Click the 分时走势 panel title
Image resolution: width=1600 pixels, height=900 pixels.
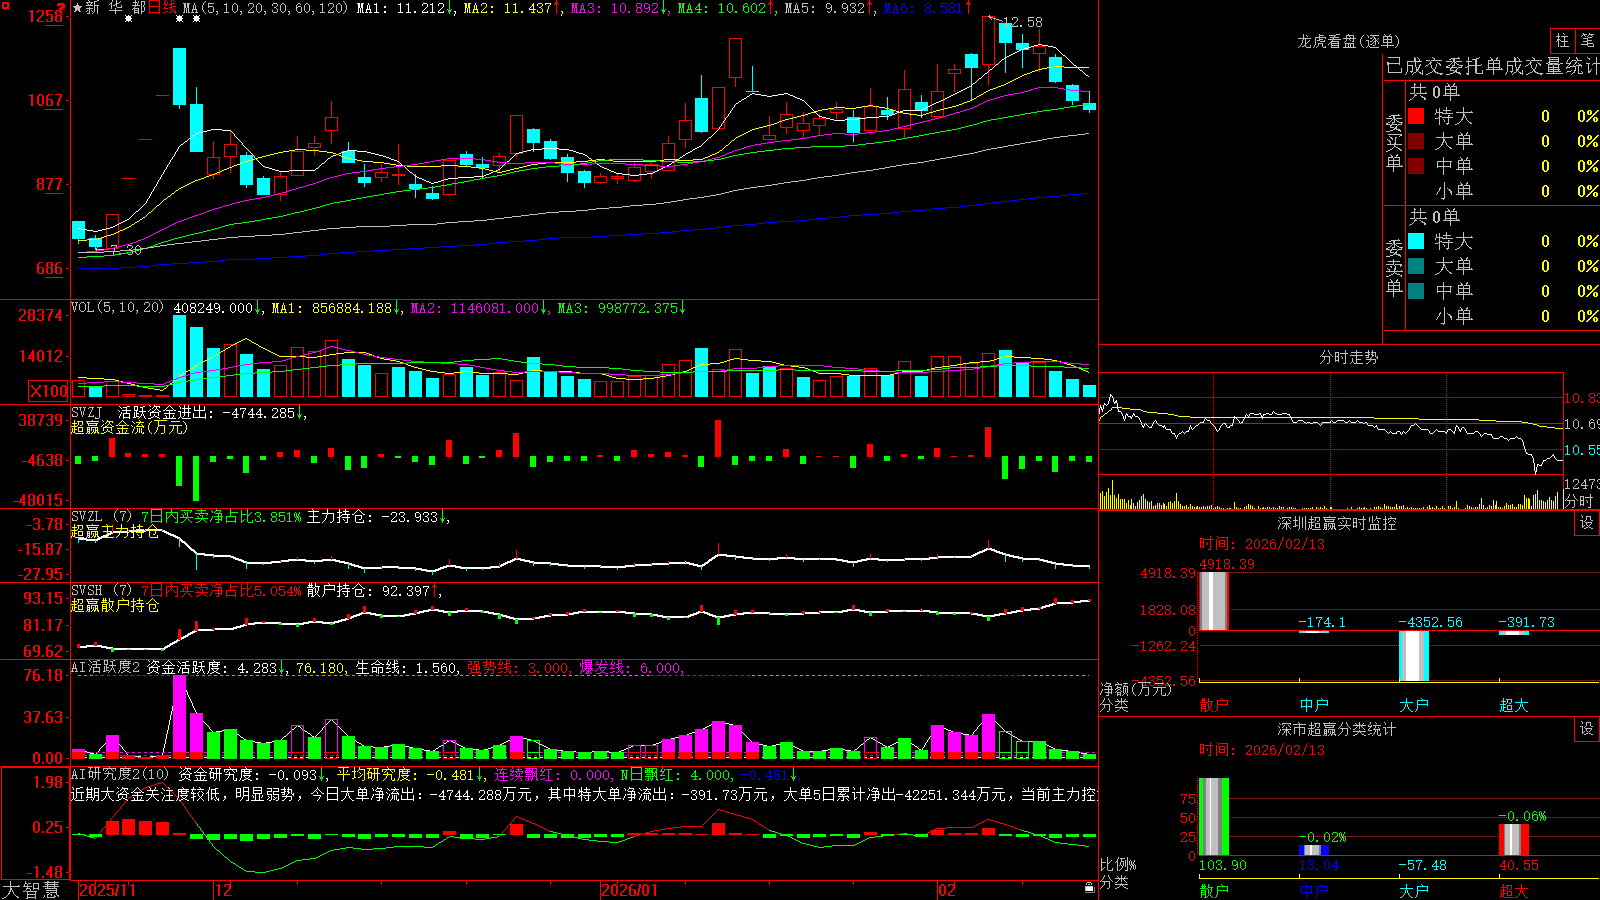(x=1348, y=357)
